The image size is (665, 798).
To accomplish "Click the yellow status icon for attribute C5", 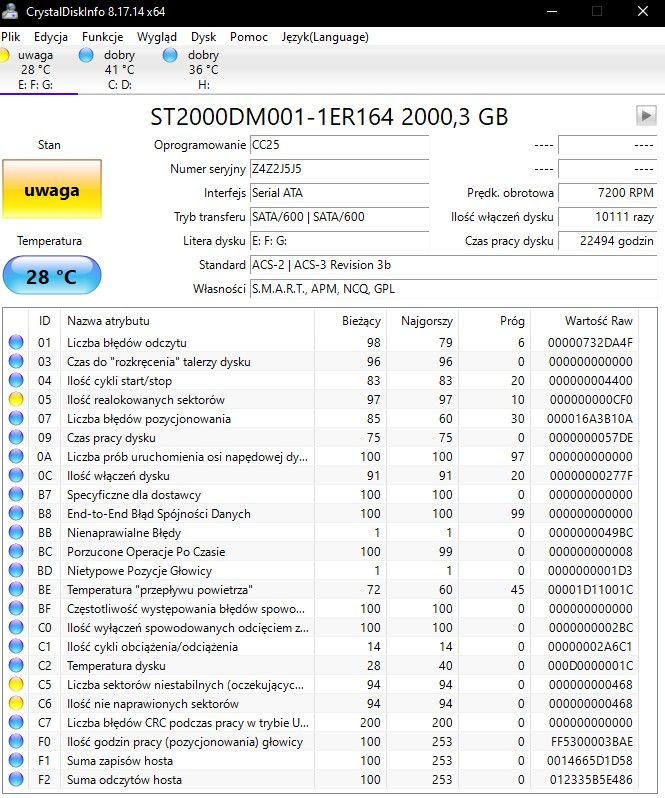I will click(16, 684).
